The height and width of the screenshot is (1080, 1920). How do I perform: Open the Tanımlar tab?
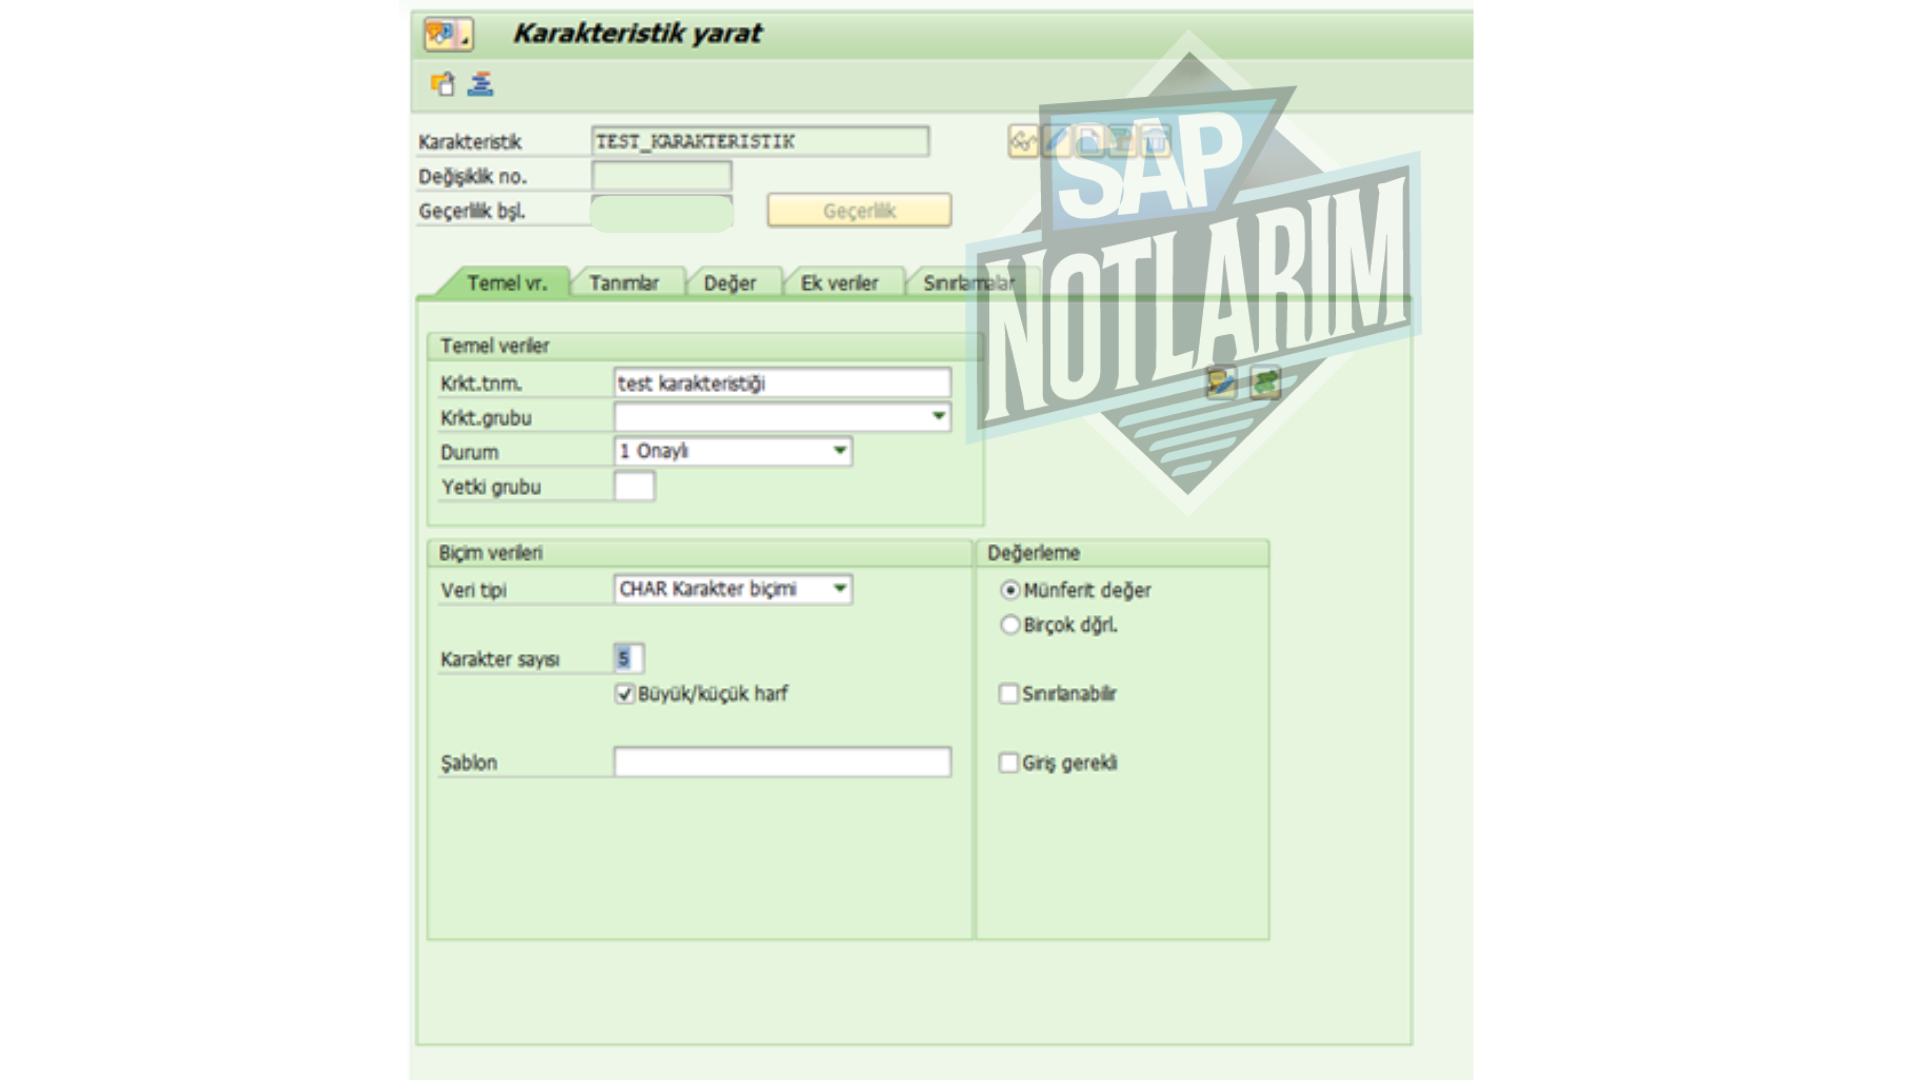pyautogui.click(x=624, y=283)
